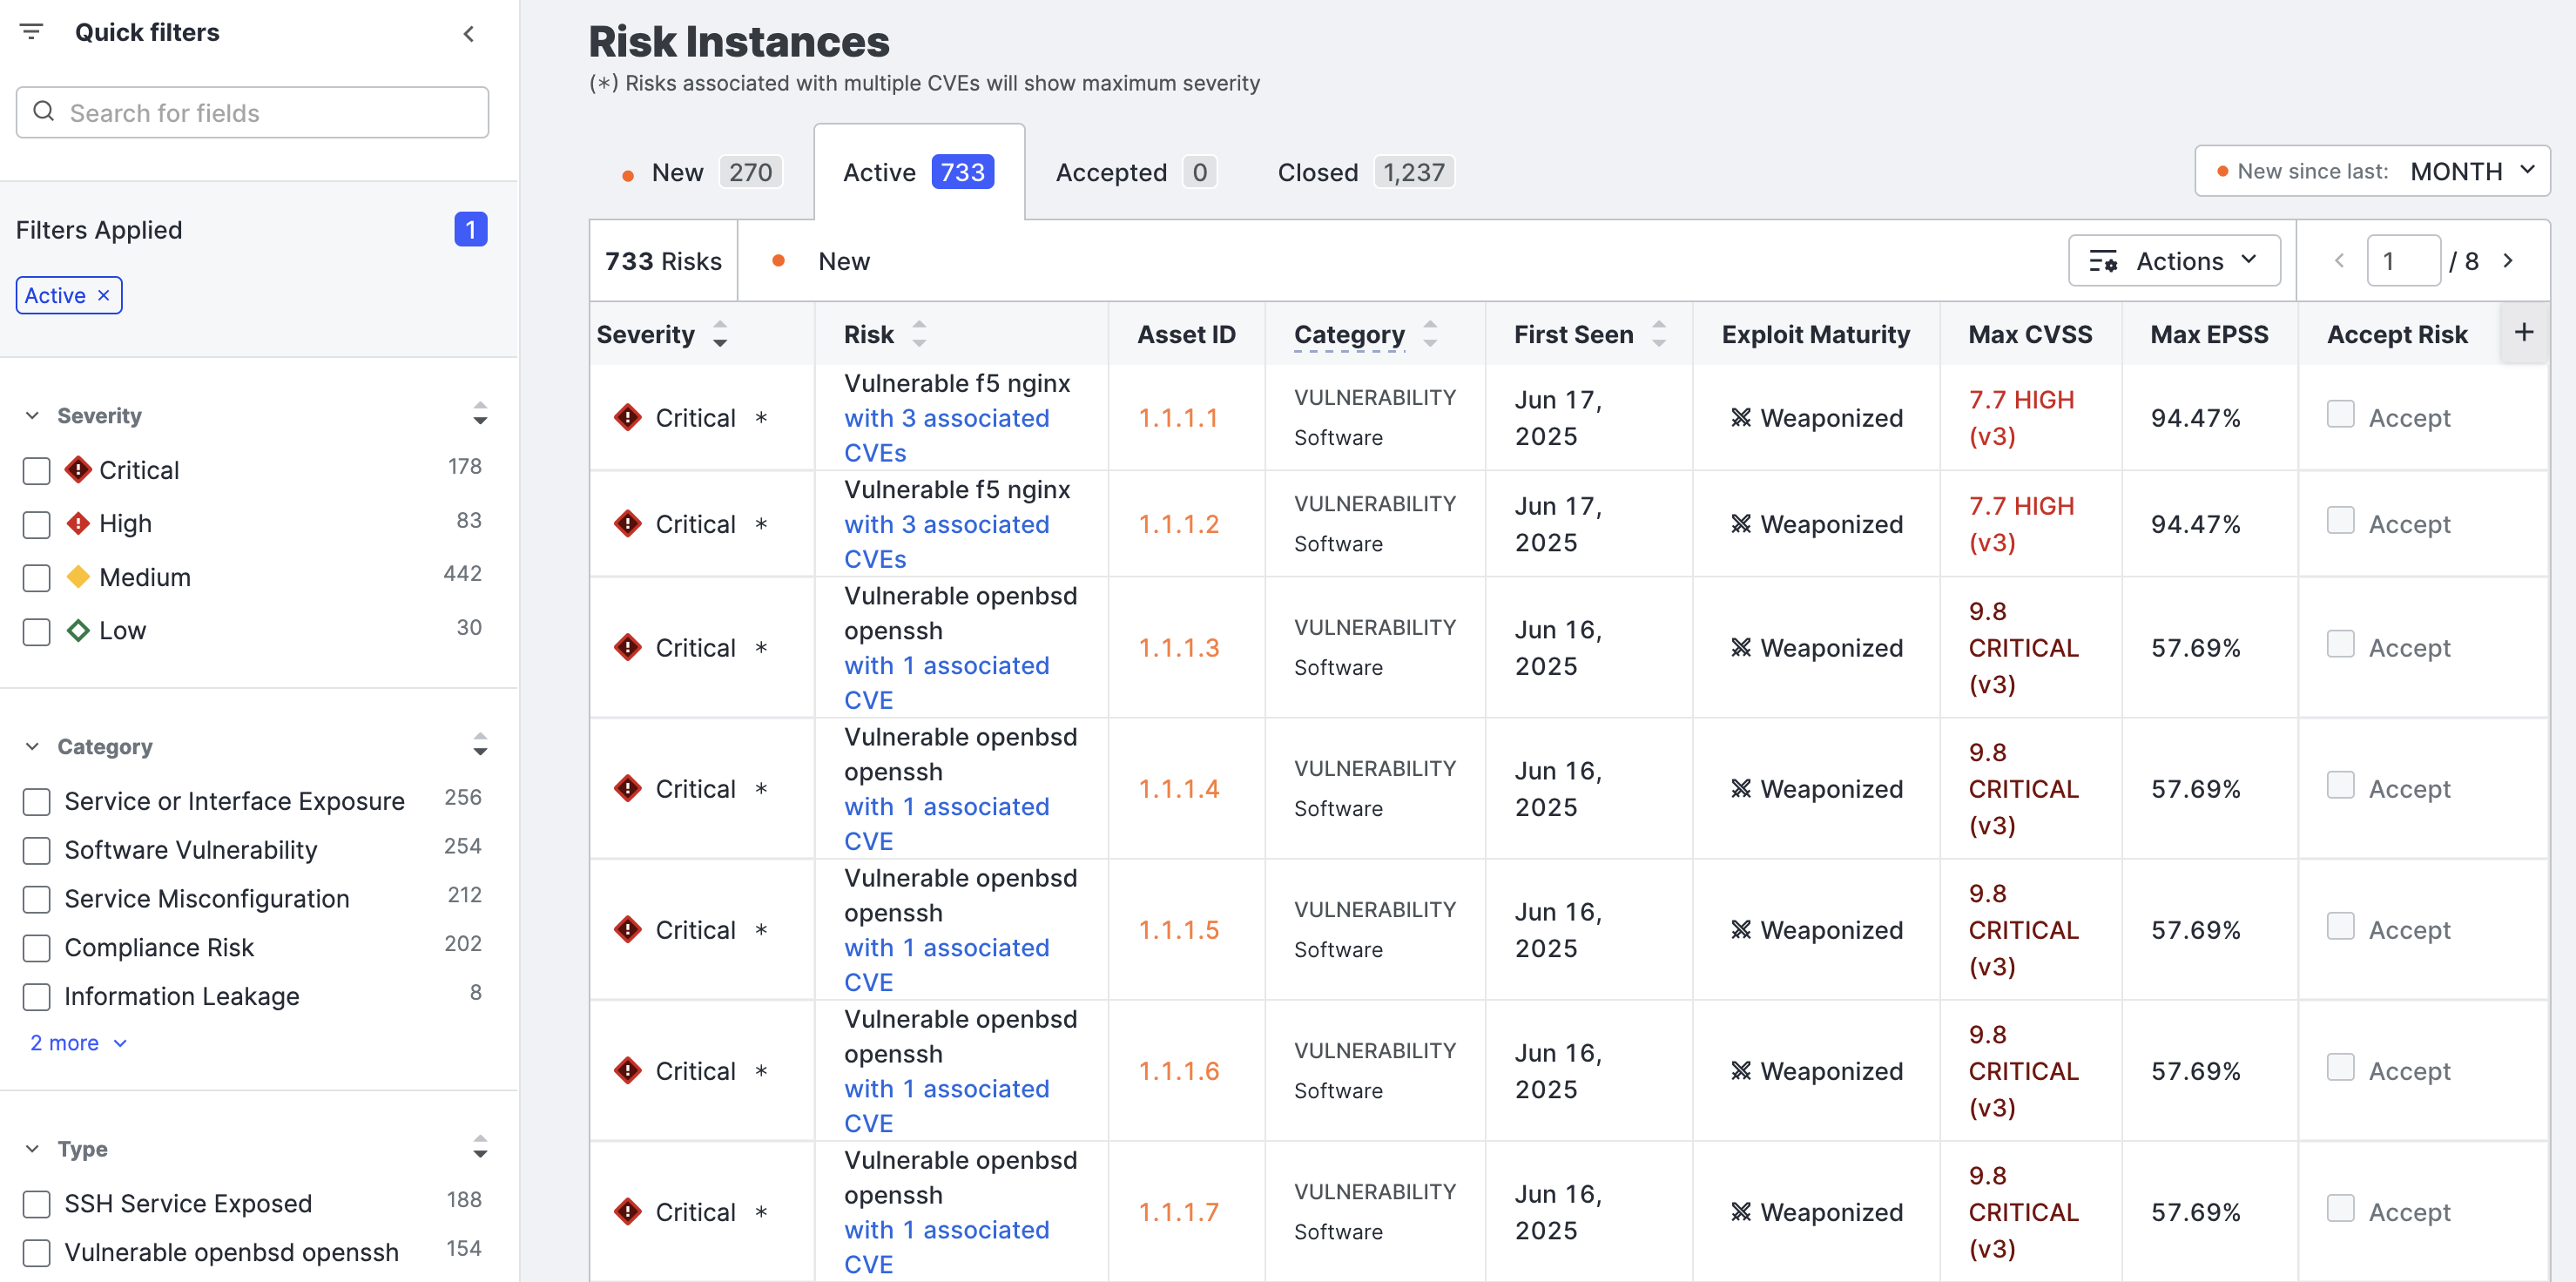
Task: Click 7.7 HIGH CVSS for asset 1.1.1.1
Action: 2021,418
